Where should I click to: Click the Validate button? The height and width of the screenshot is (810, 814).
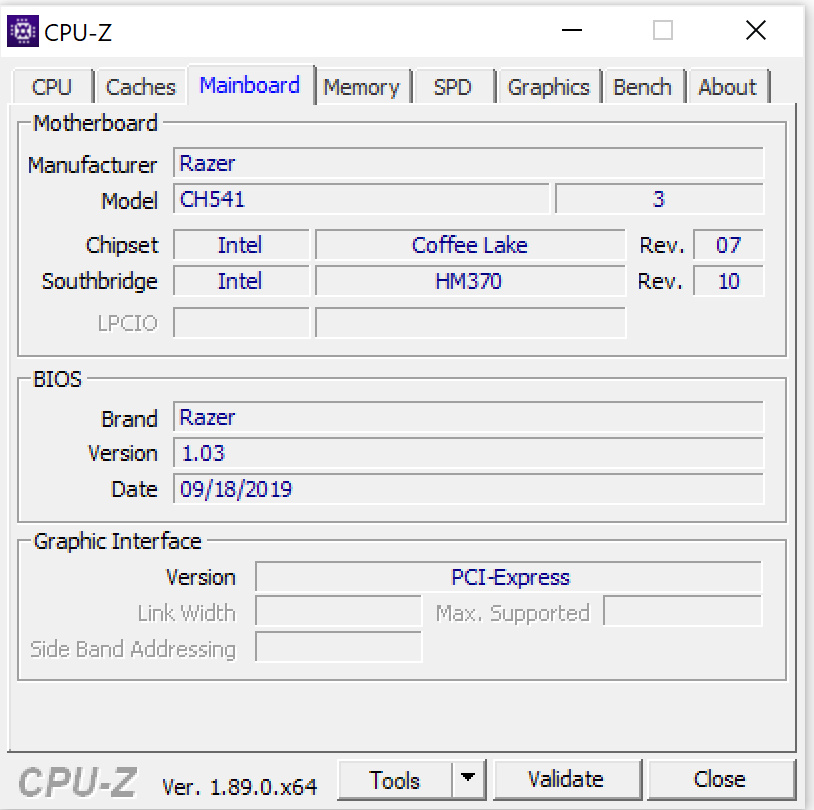[566, 780]
